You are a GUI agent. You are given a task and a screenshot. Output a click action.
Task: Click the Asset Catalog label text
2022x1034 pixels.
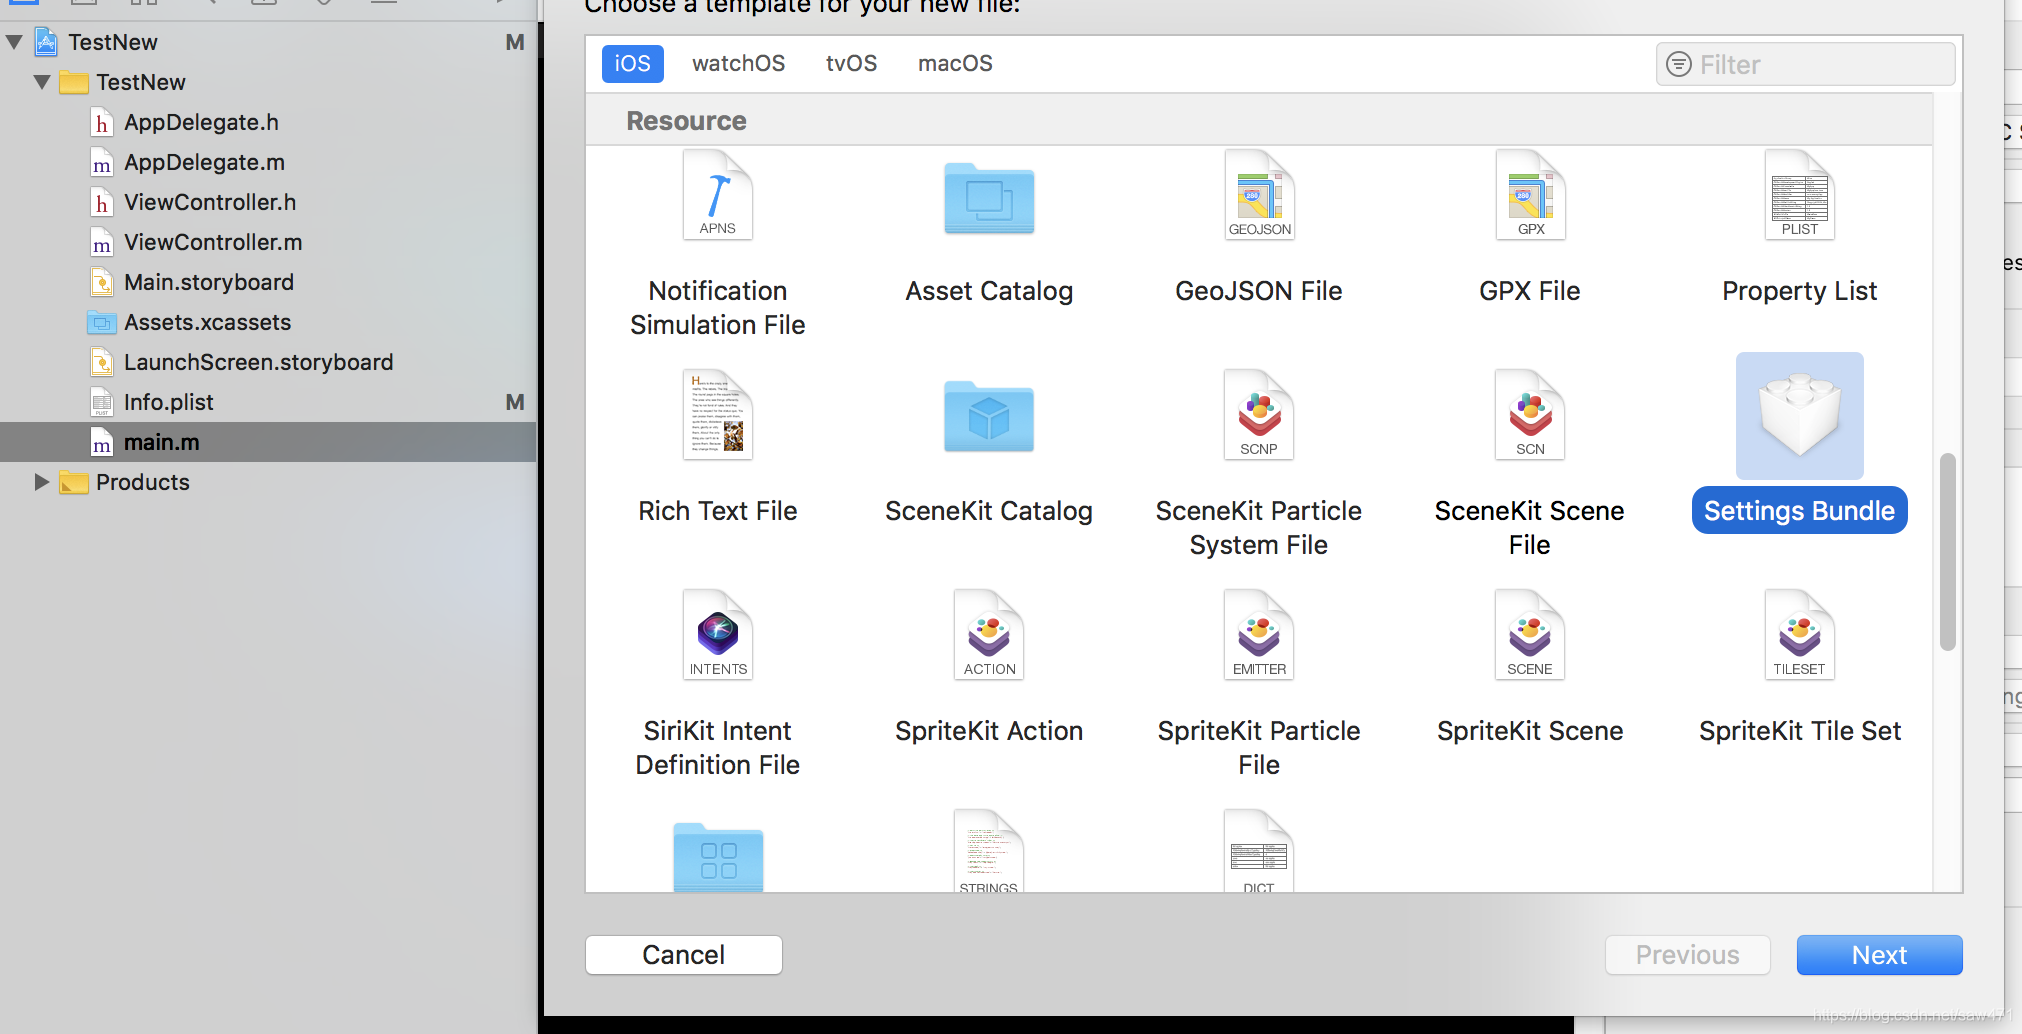(989, 291)
